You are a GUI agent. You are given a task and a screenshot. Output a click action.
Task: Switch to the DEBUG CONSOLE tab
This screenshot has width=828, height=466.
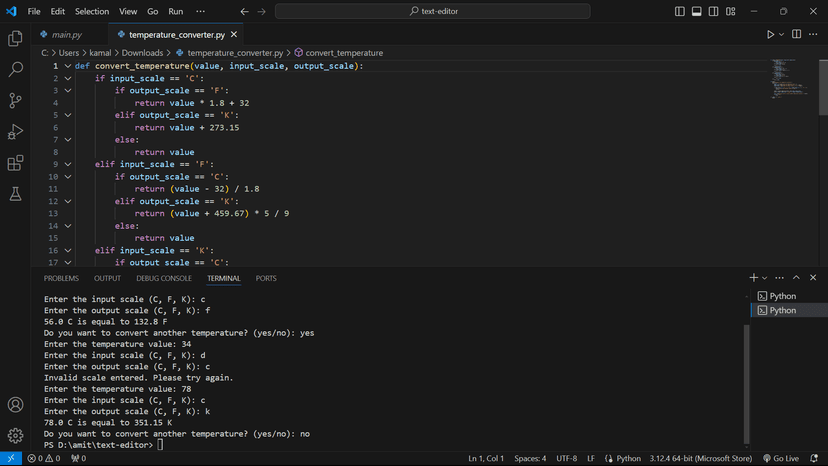(164, 278)
